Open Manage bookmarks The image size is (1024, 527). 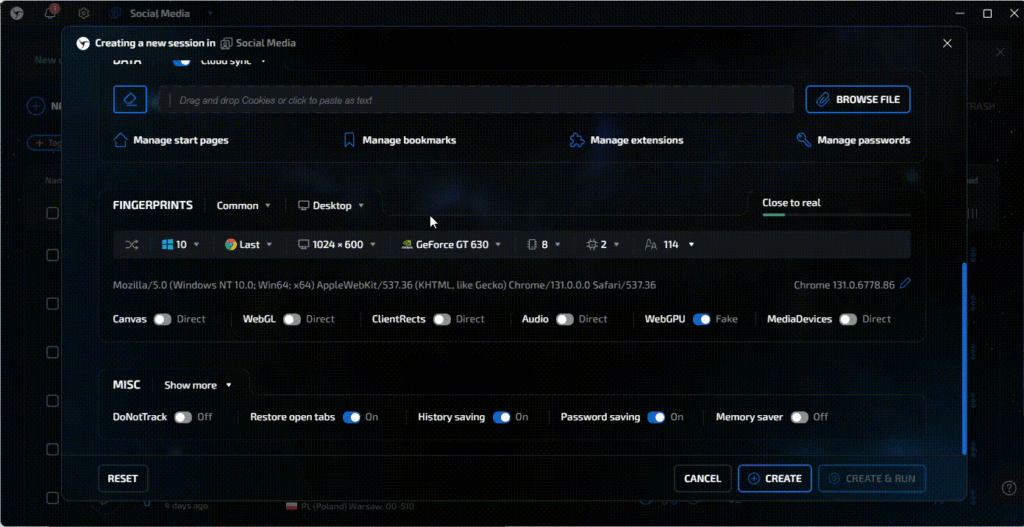400,140
